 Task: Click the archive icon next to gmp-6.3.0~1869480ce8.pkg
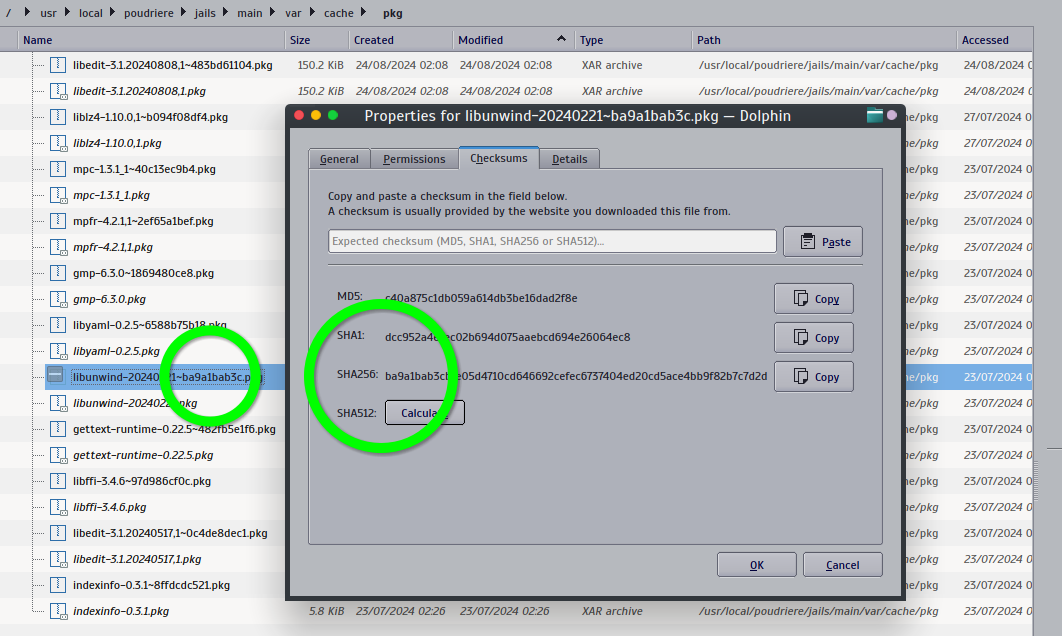click(x=57, y=273)
